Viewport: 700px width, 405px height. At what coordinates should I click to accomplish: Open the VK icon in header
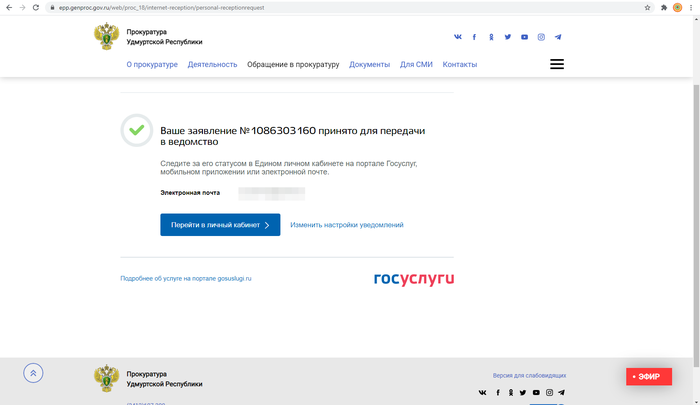(x=458, y=37)
